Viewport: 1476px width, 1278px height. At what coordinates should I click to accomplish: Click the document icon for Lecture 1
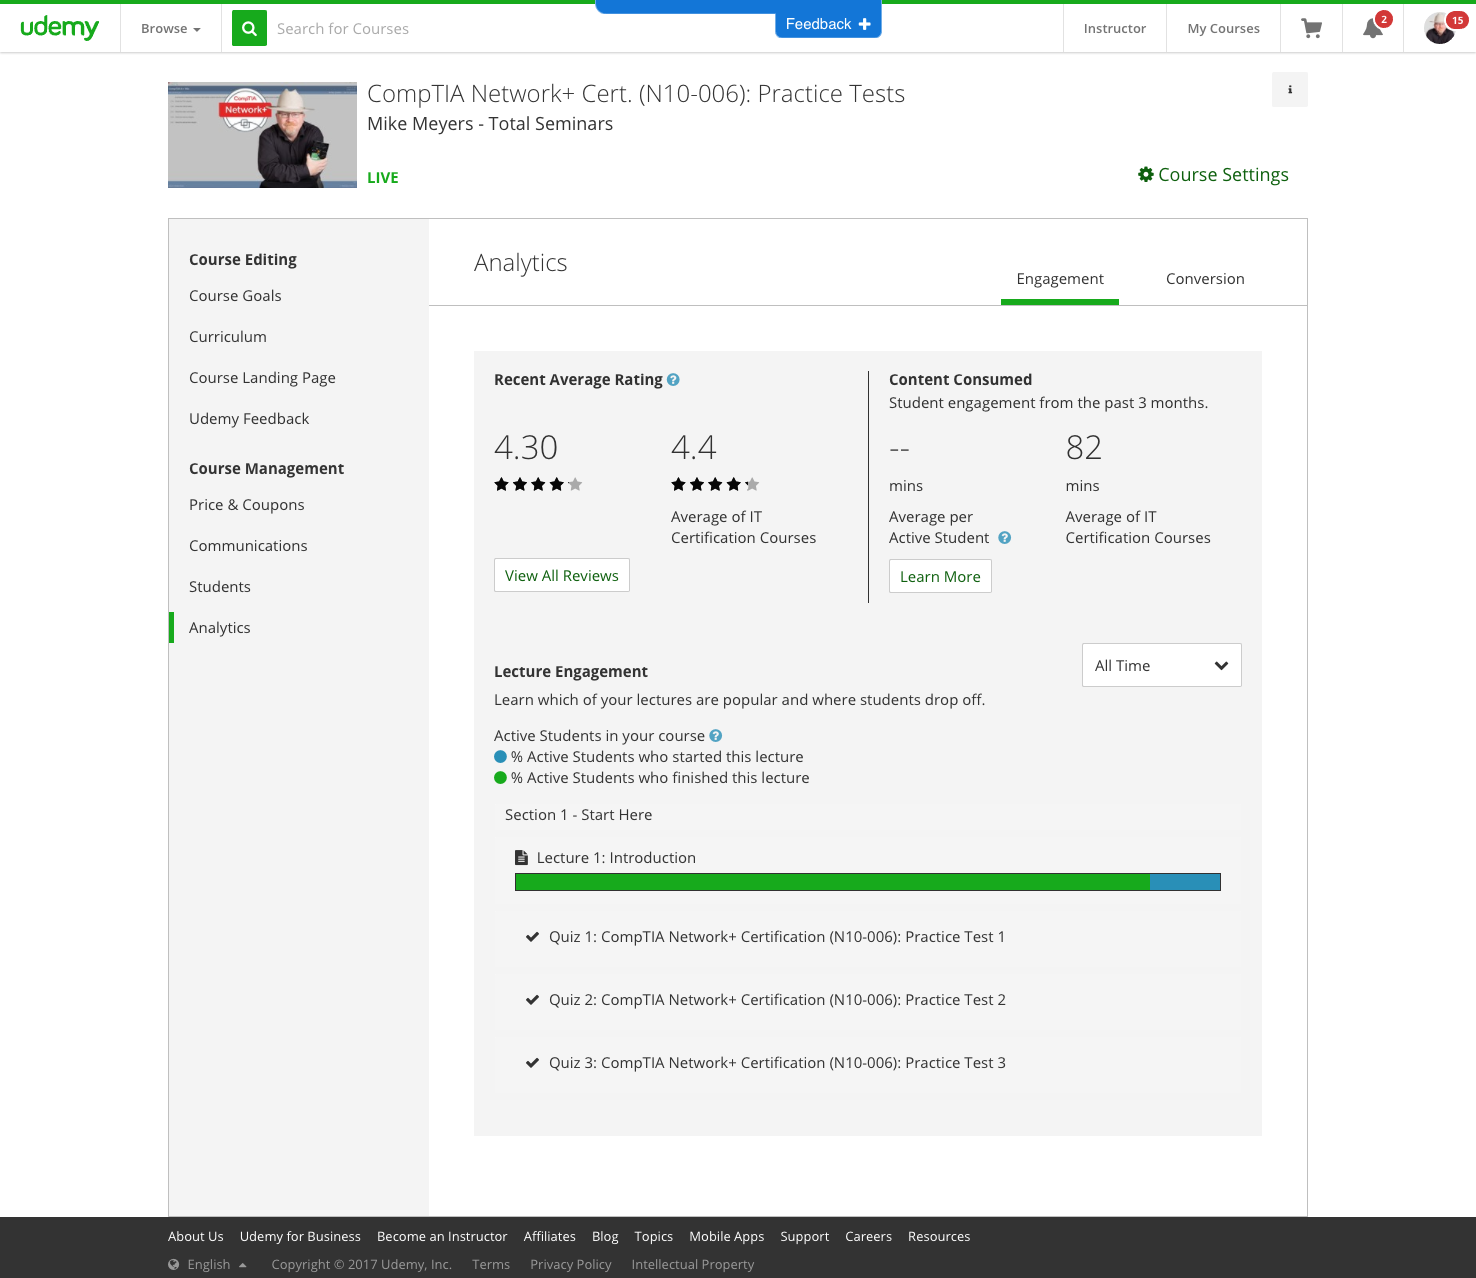point(521,858)
